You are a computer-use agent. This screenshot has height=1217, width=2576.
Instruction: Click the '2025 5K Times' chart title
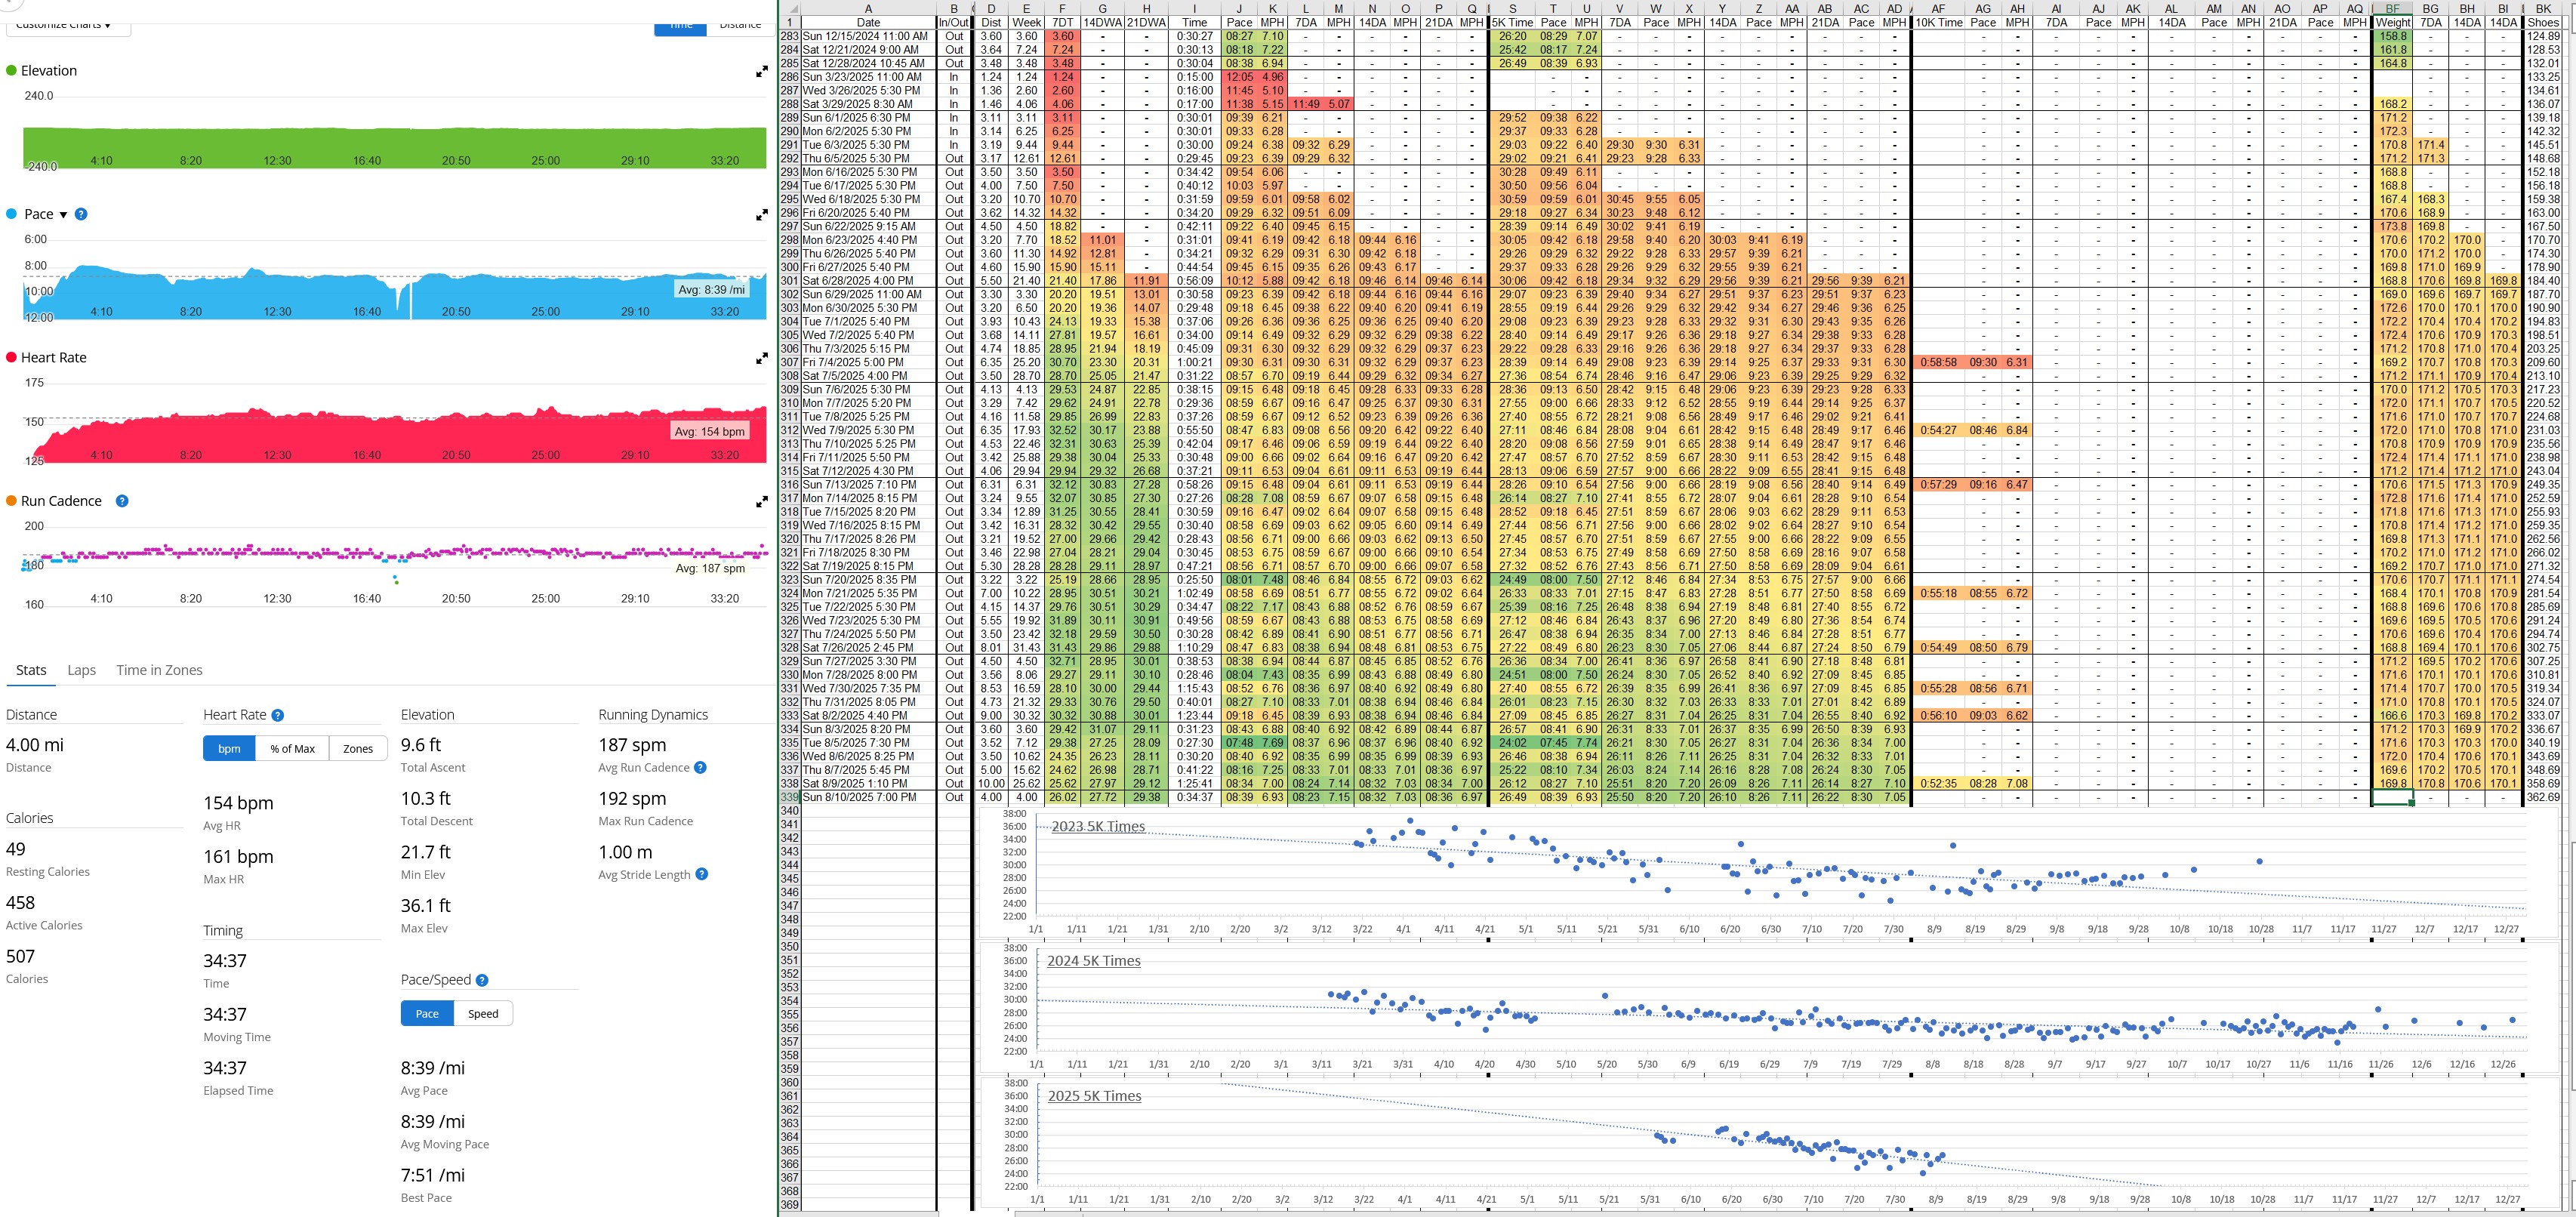(x=1094, y=1097)
